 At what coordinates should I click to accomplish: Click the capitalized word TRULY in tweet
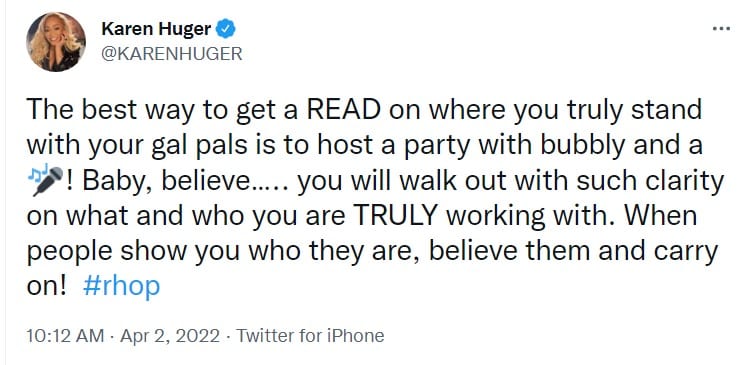(x=394, y=216)
